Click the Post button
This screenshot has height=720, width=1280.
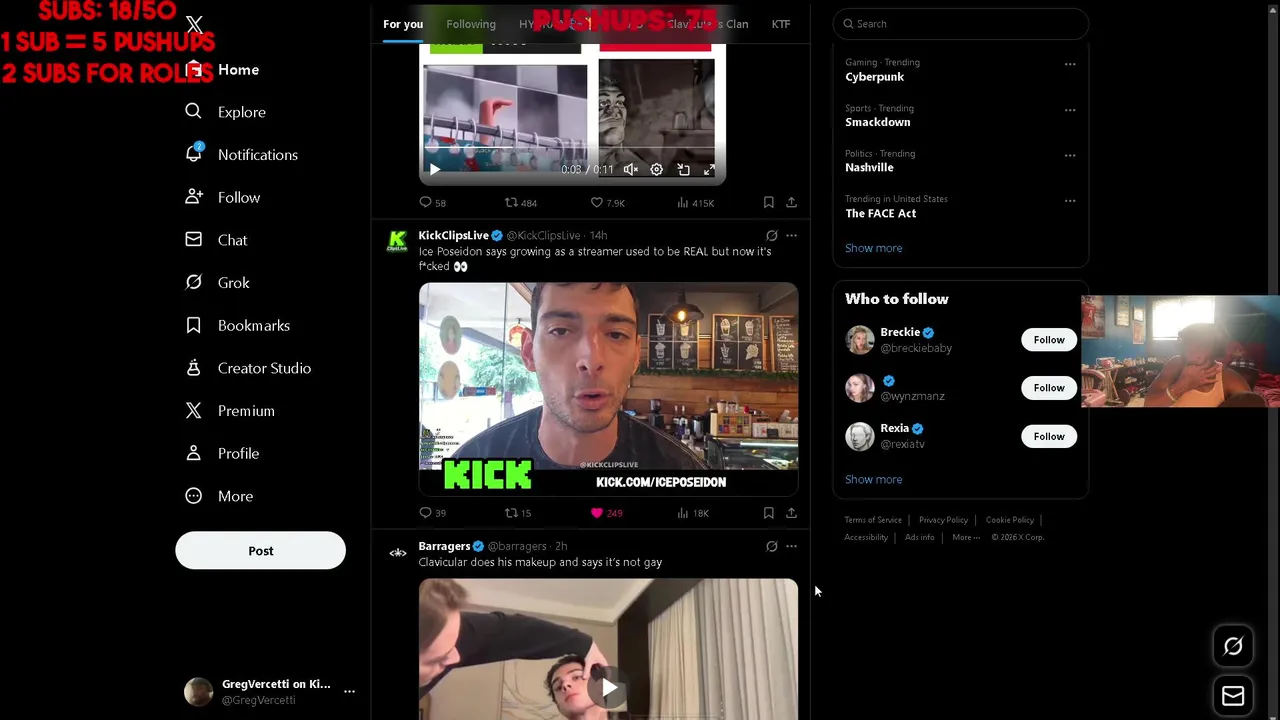(x=260, y=551)
